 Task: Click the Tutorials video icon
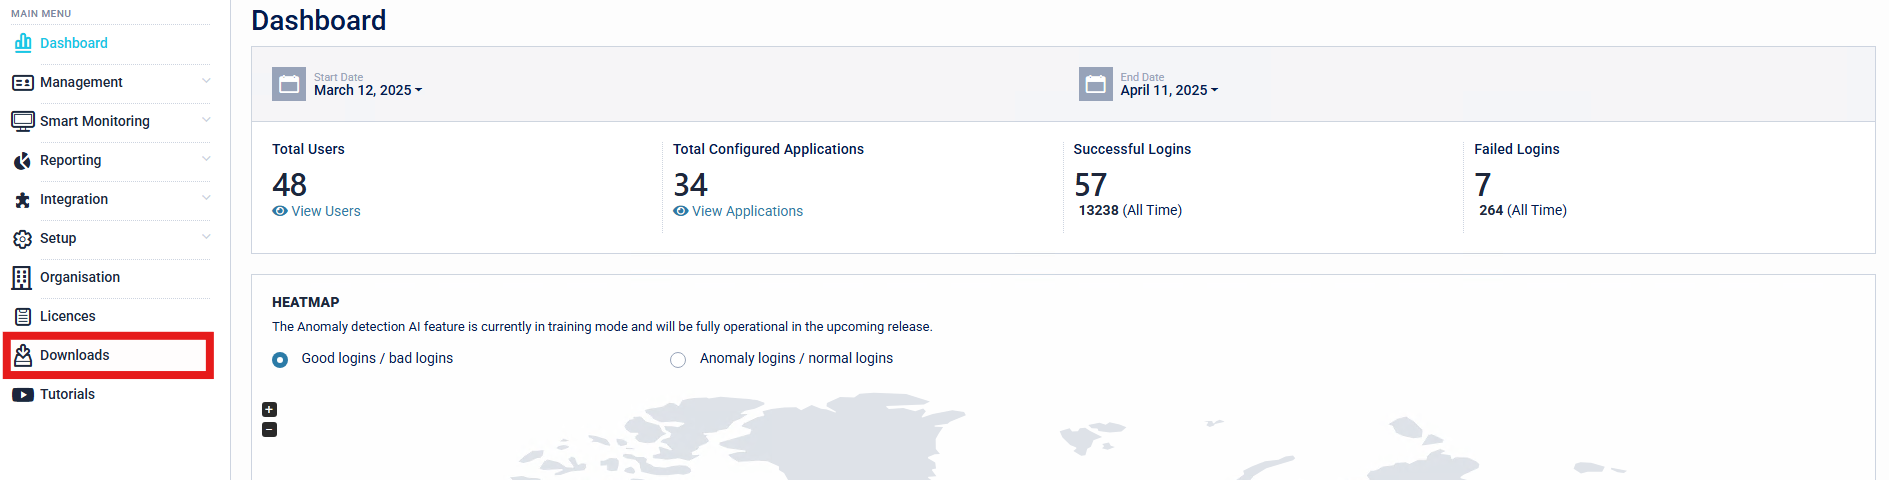click(x=22, y=395)
